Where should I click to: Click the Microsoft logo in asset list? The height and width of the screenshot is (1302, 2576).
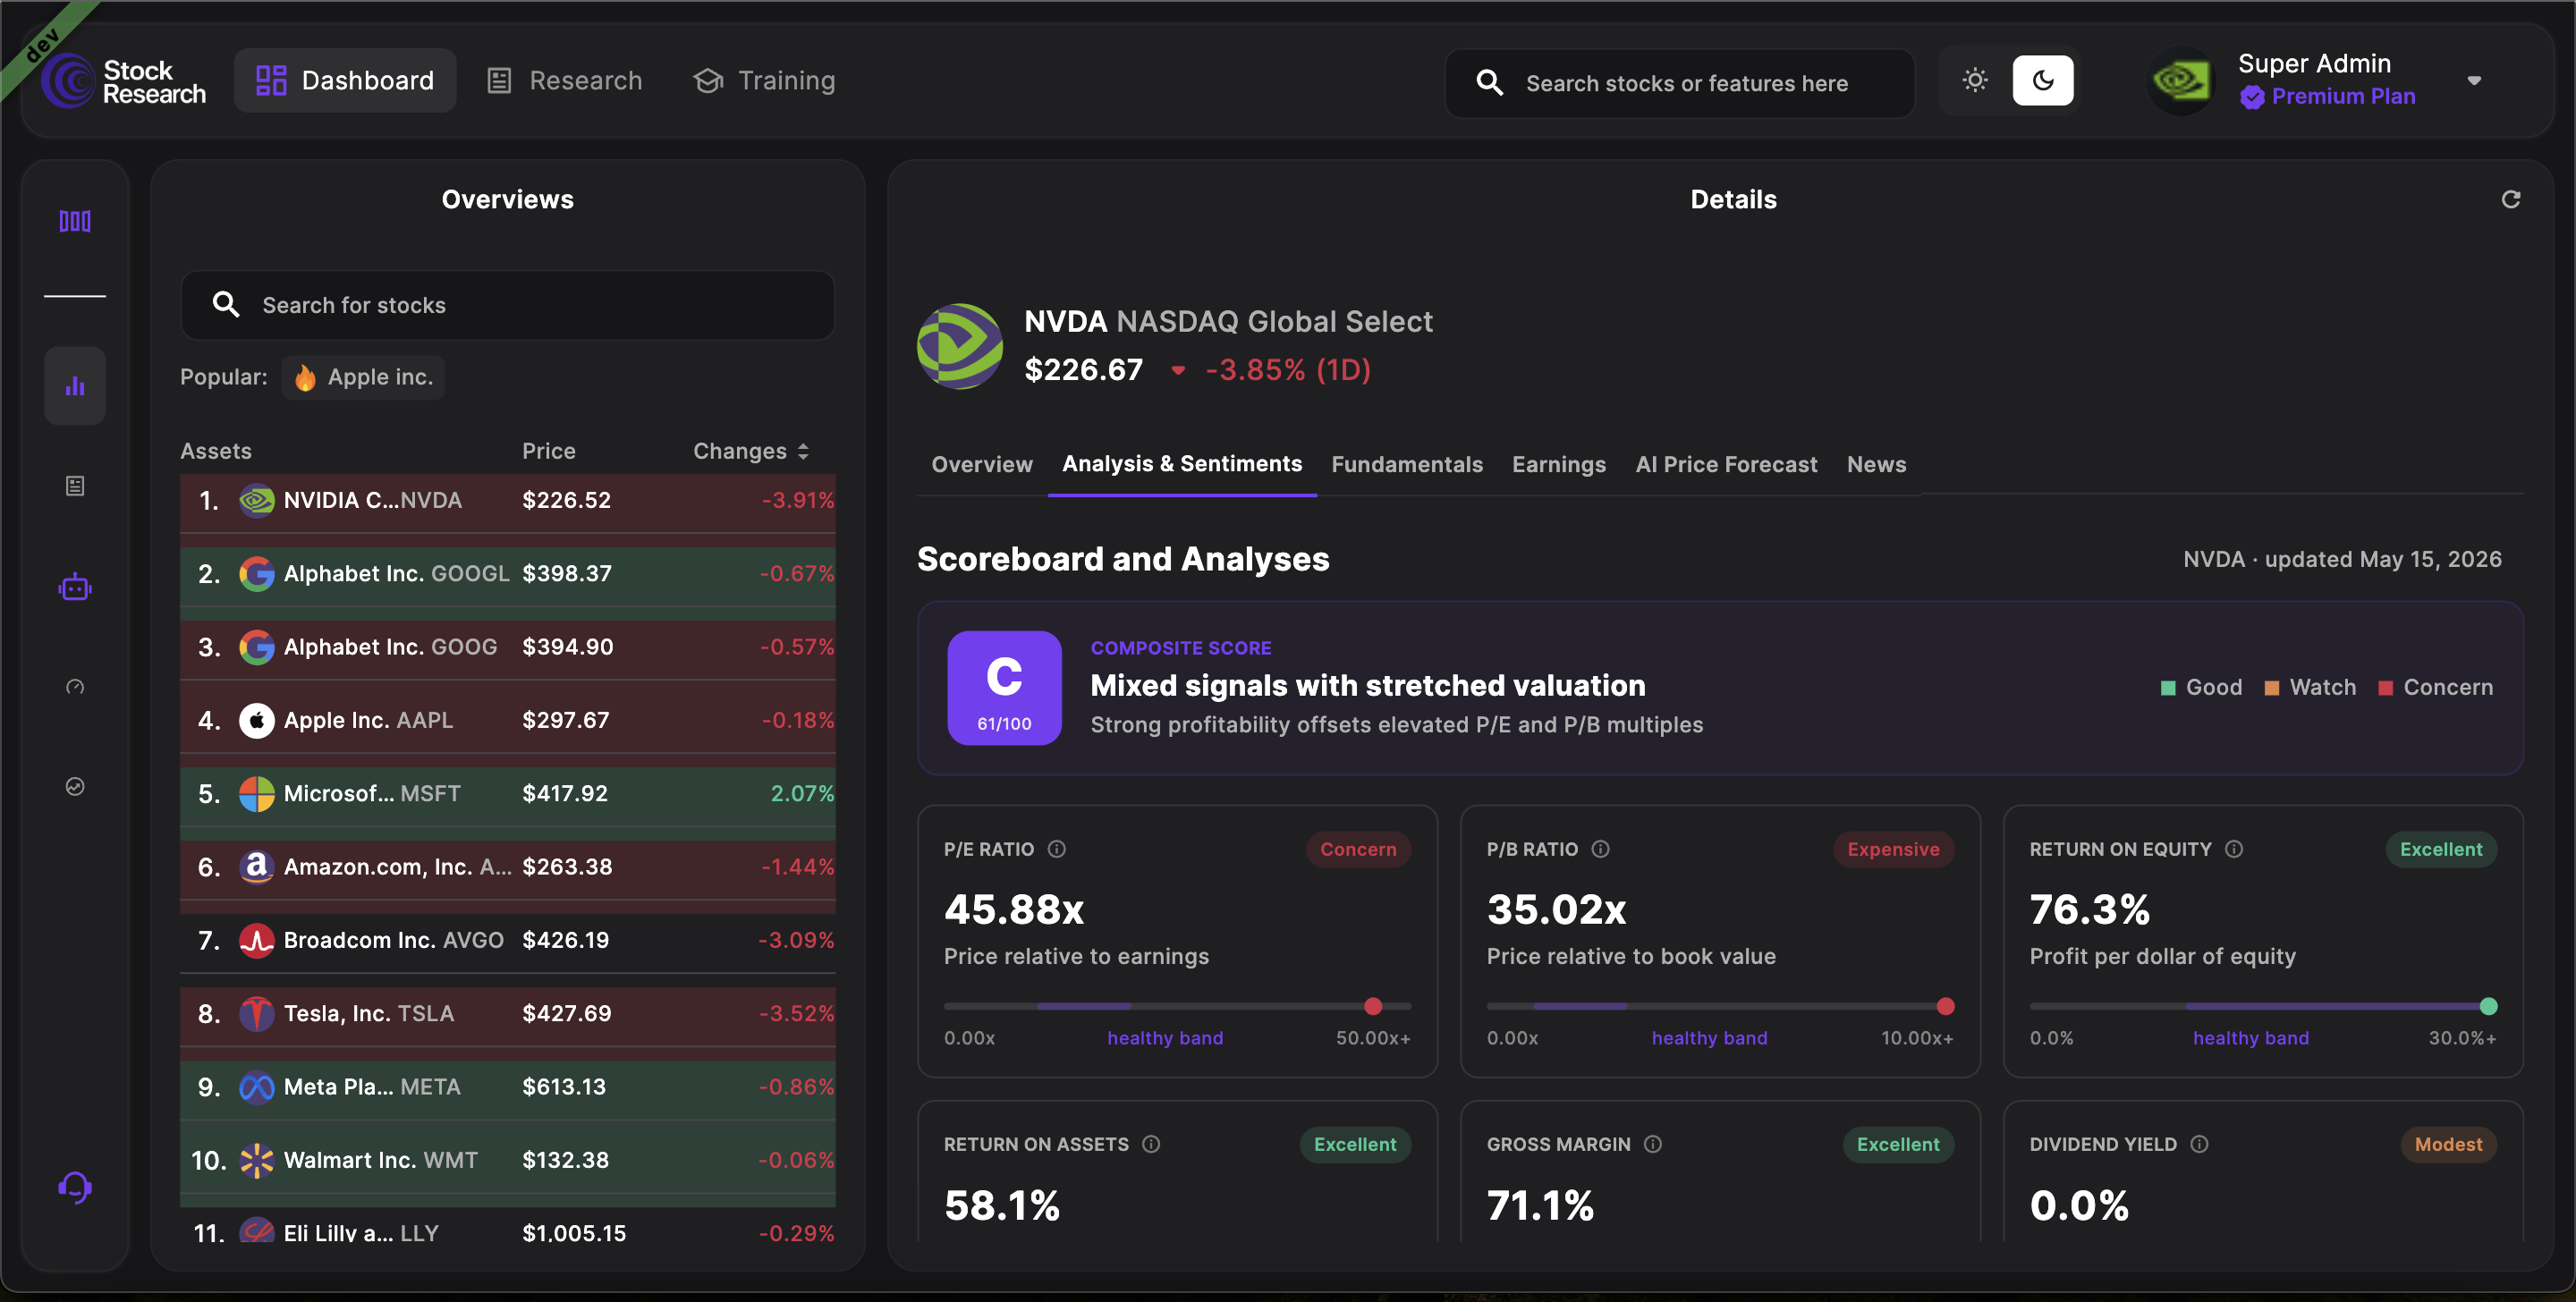(256, 793)
